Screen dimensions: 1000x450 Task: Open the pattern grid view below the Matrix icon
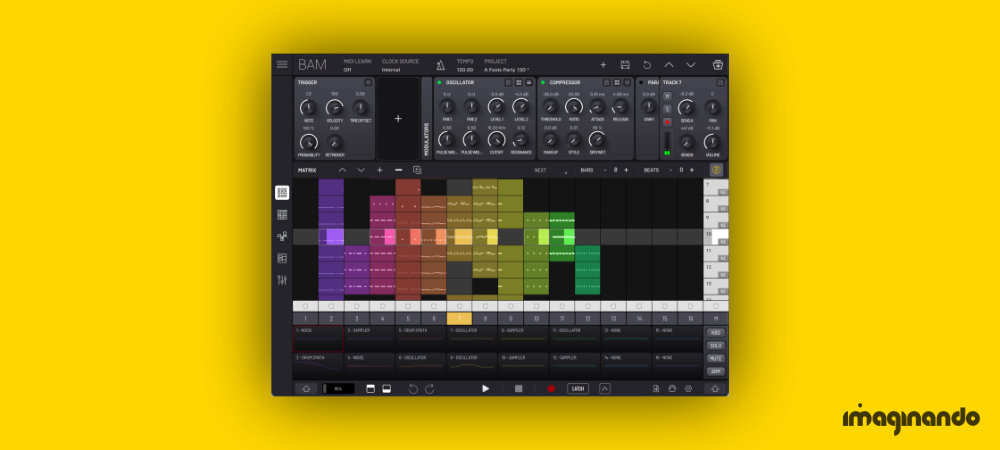(x=282, y=215)
